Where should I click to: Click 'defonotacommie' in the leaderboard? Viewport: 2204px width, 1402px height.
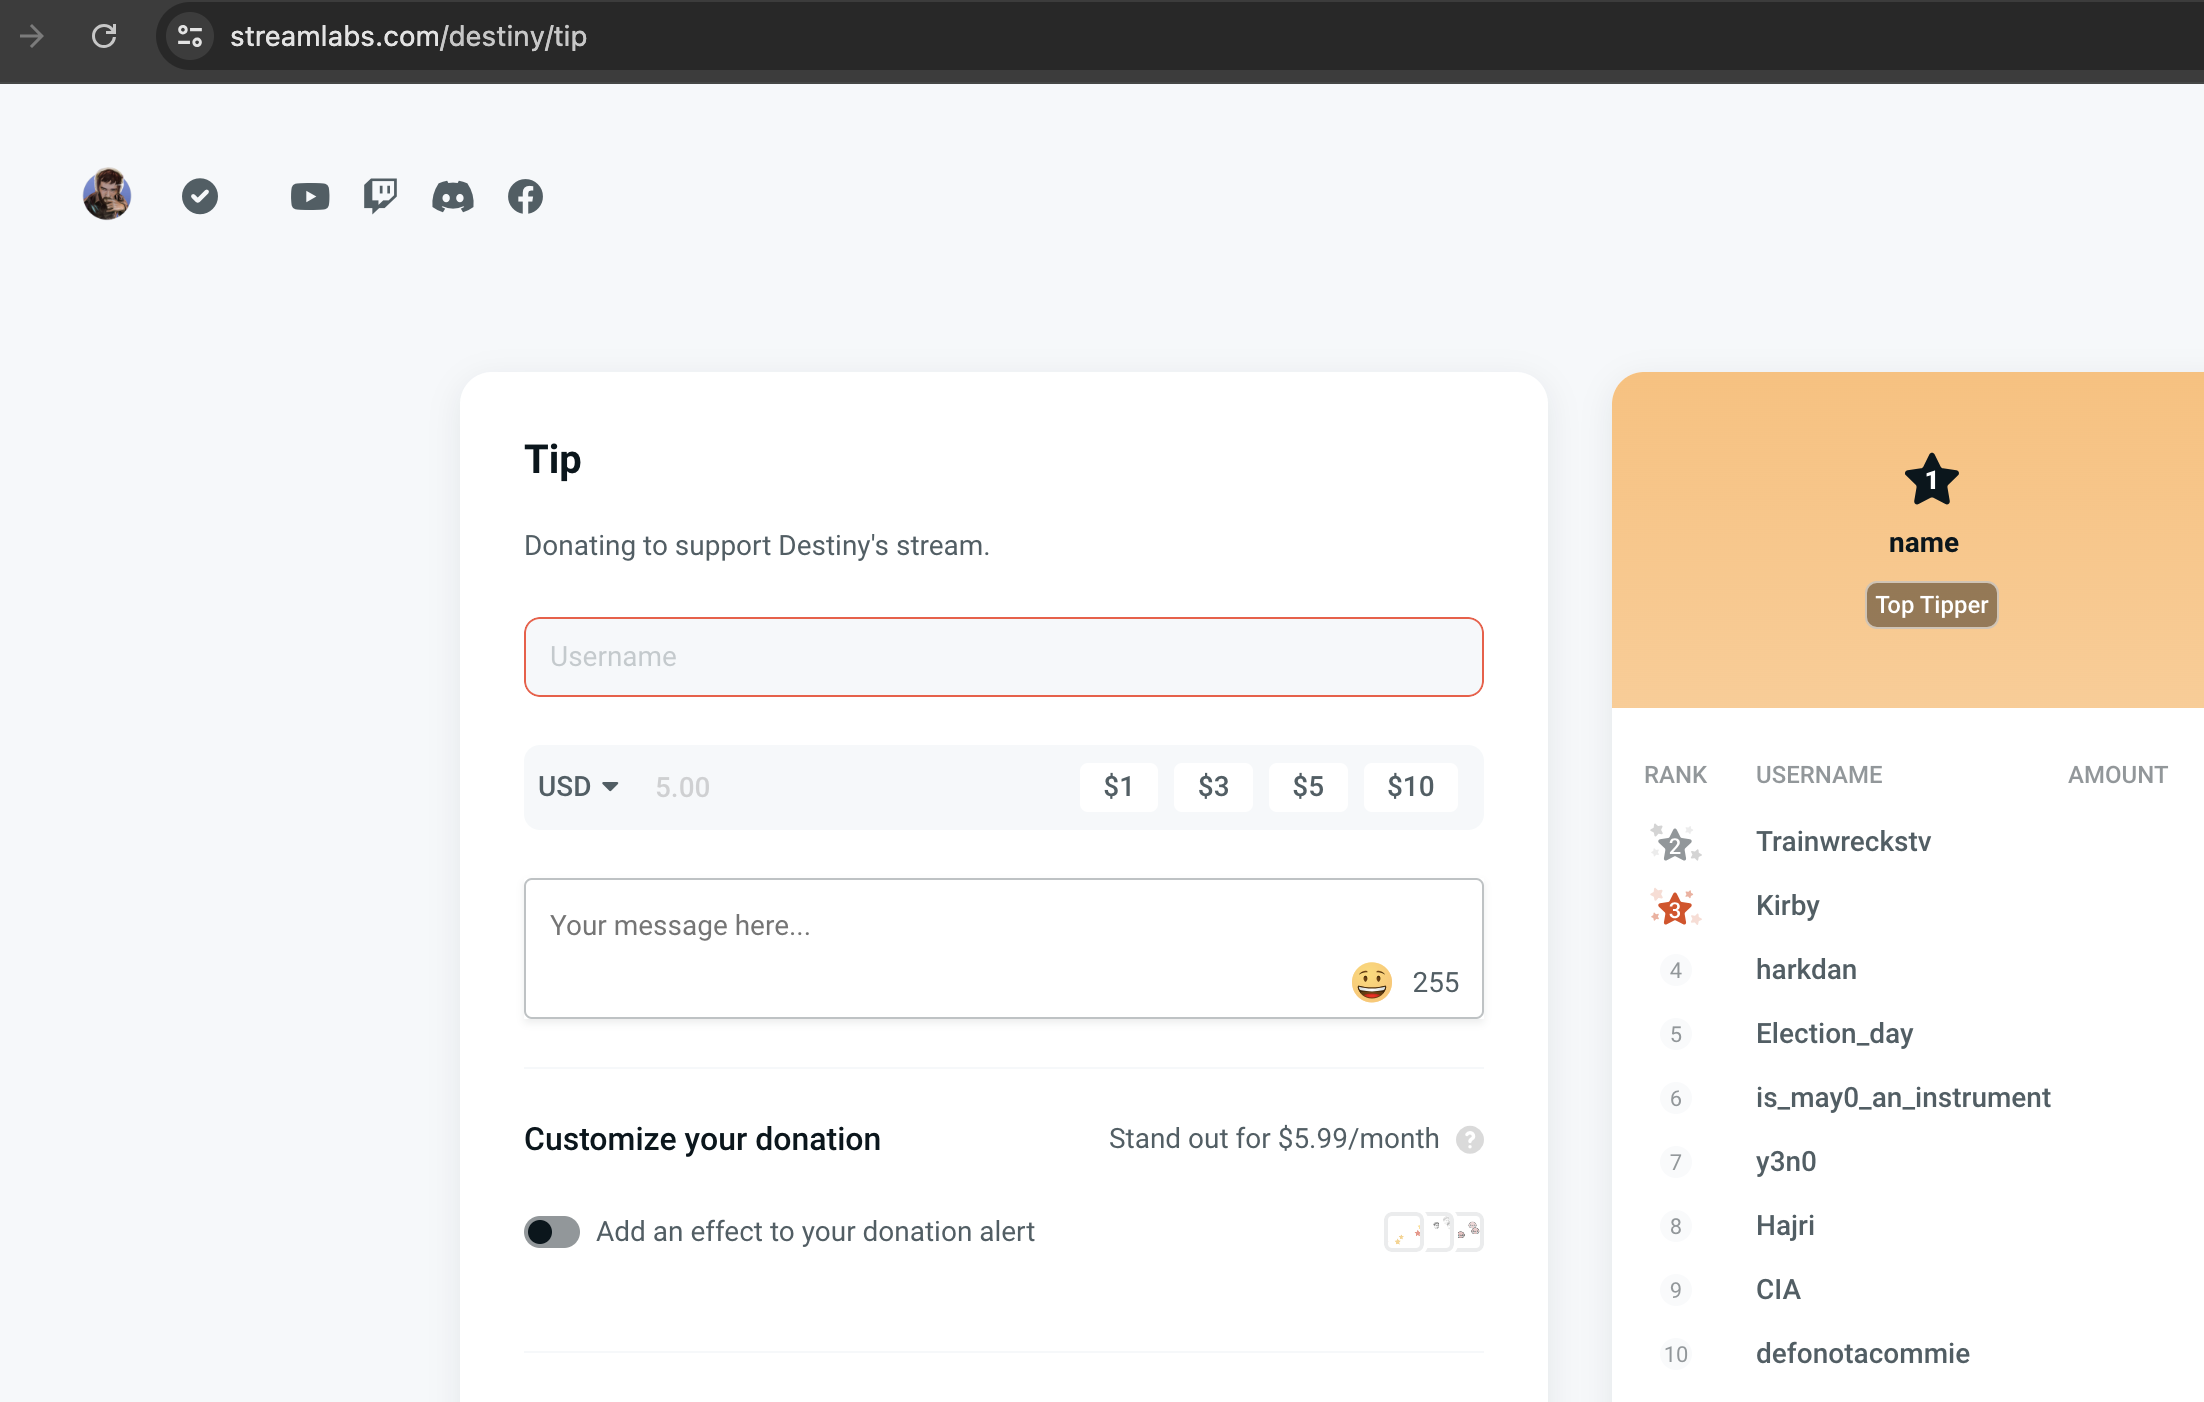click(x=1863, y=1354)
